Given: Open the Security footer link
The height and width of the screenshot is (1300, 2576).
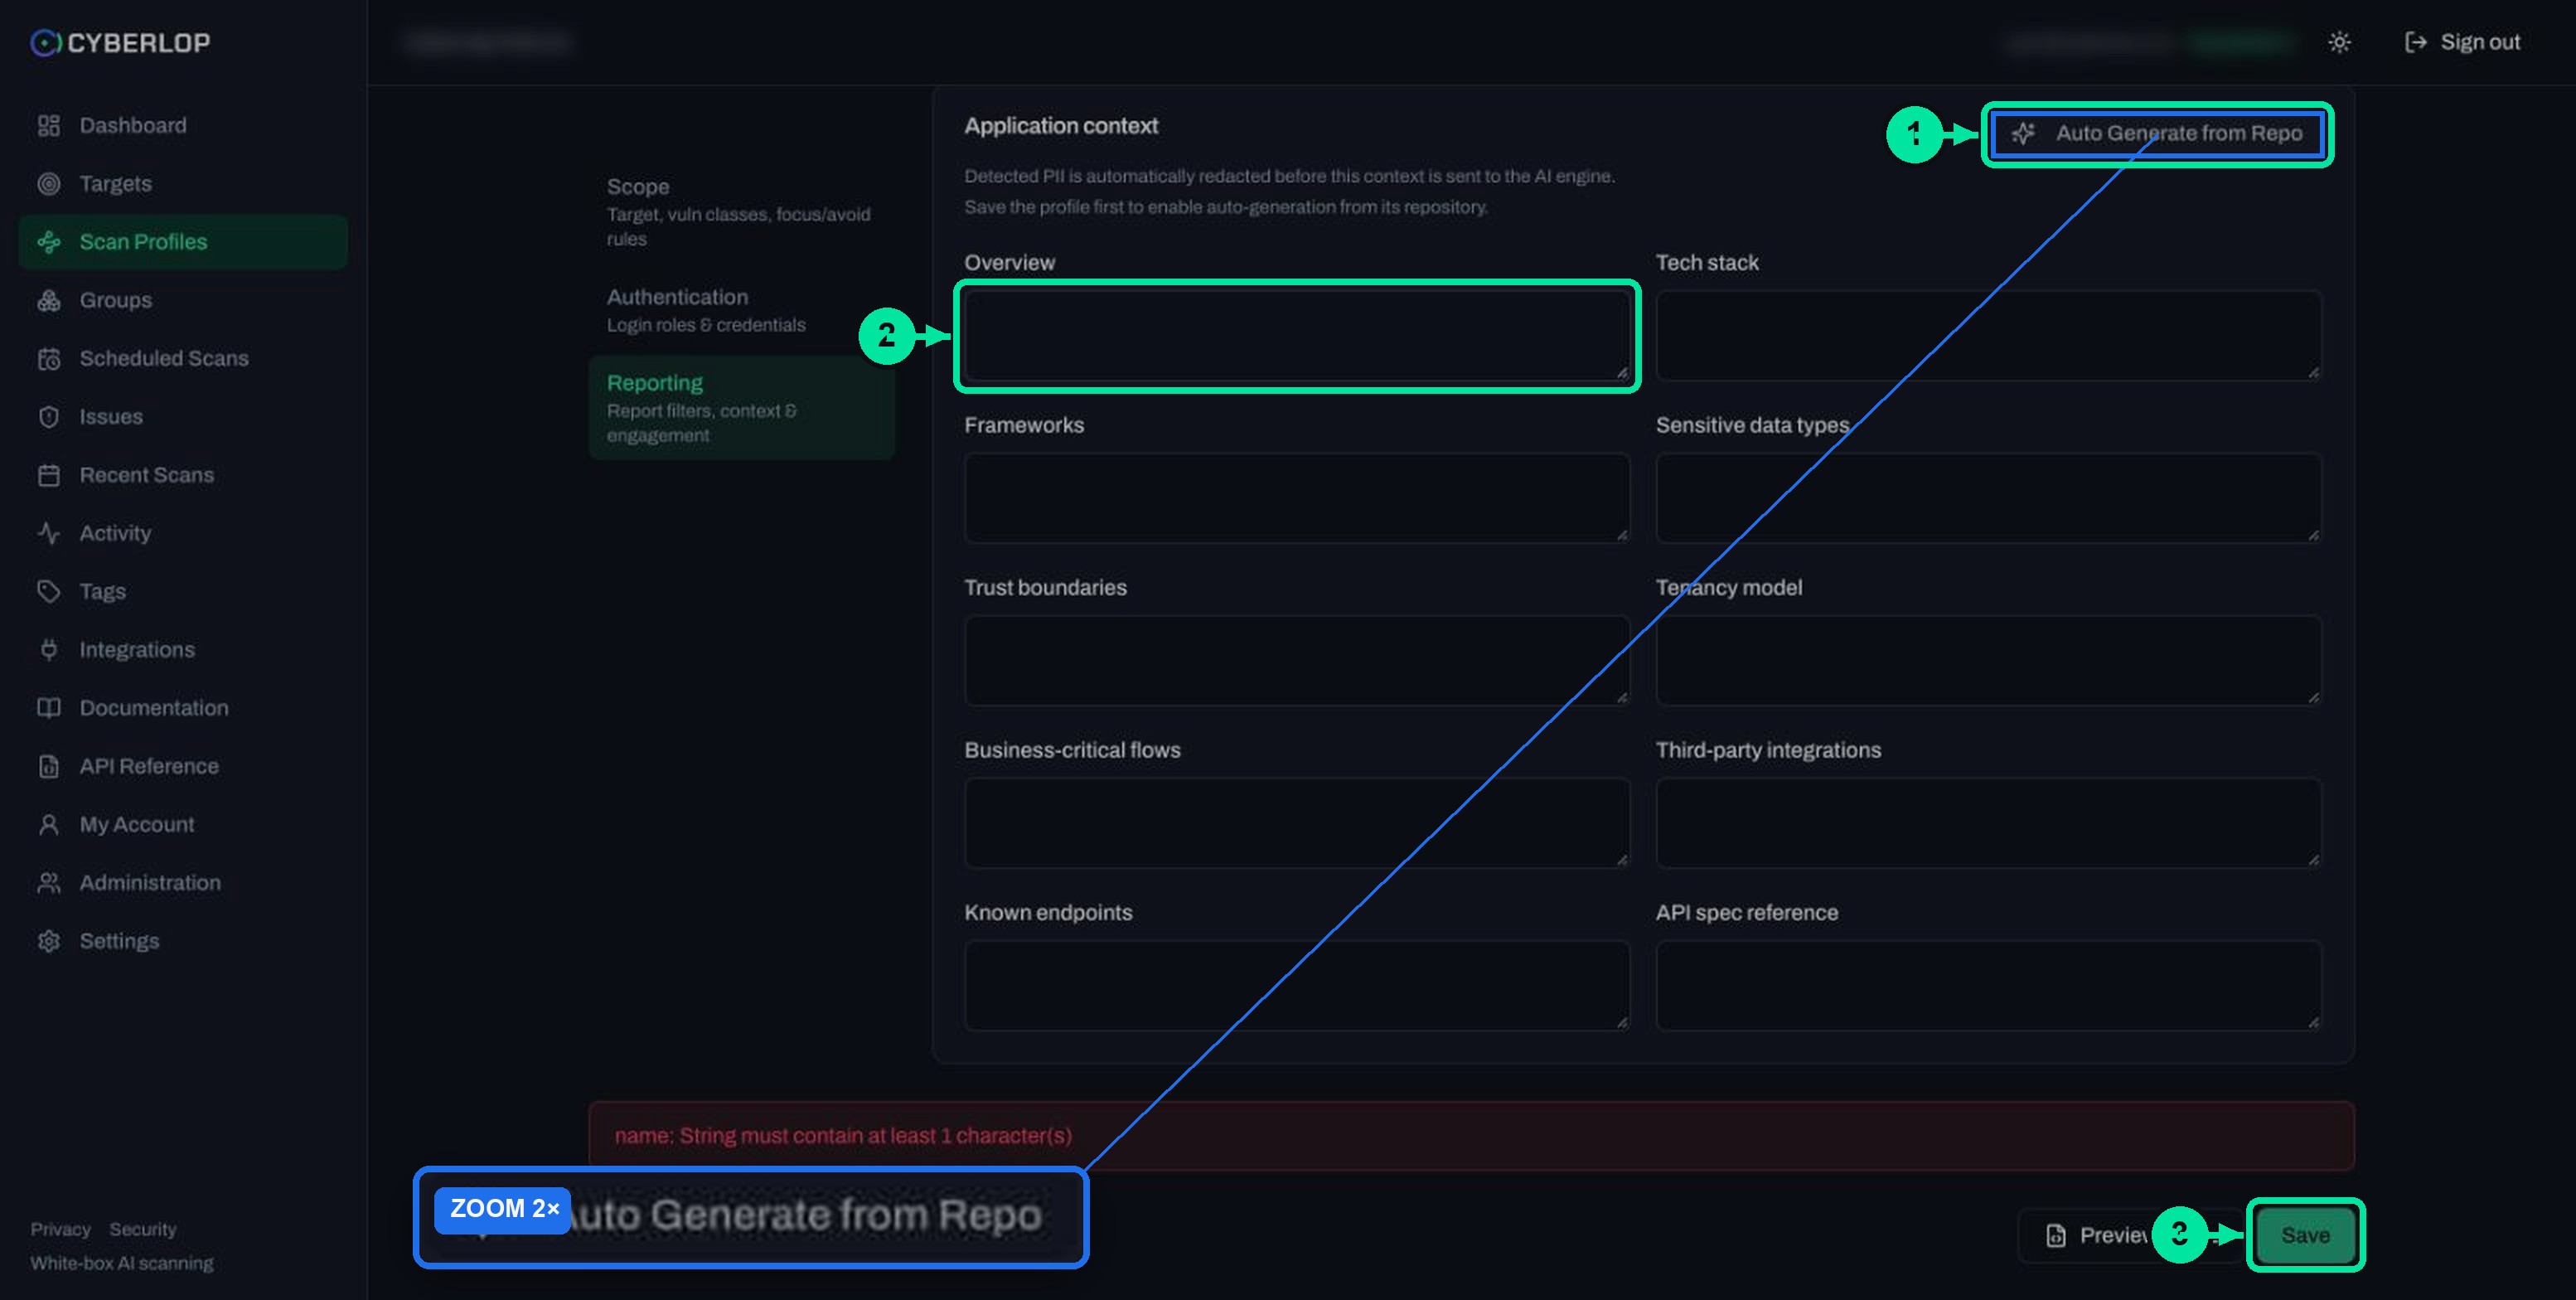Looking at the screenshot, I should pyautogui.click(x=143, y=1229).
